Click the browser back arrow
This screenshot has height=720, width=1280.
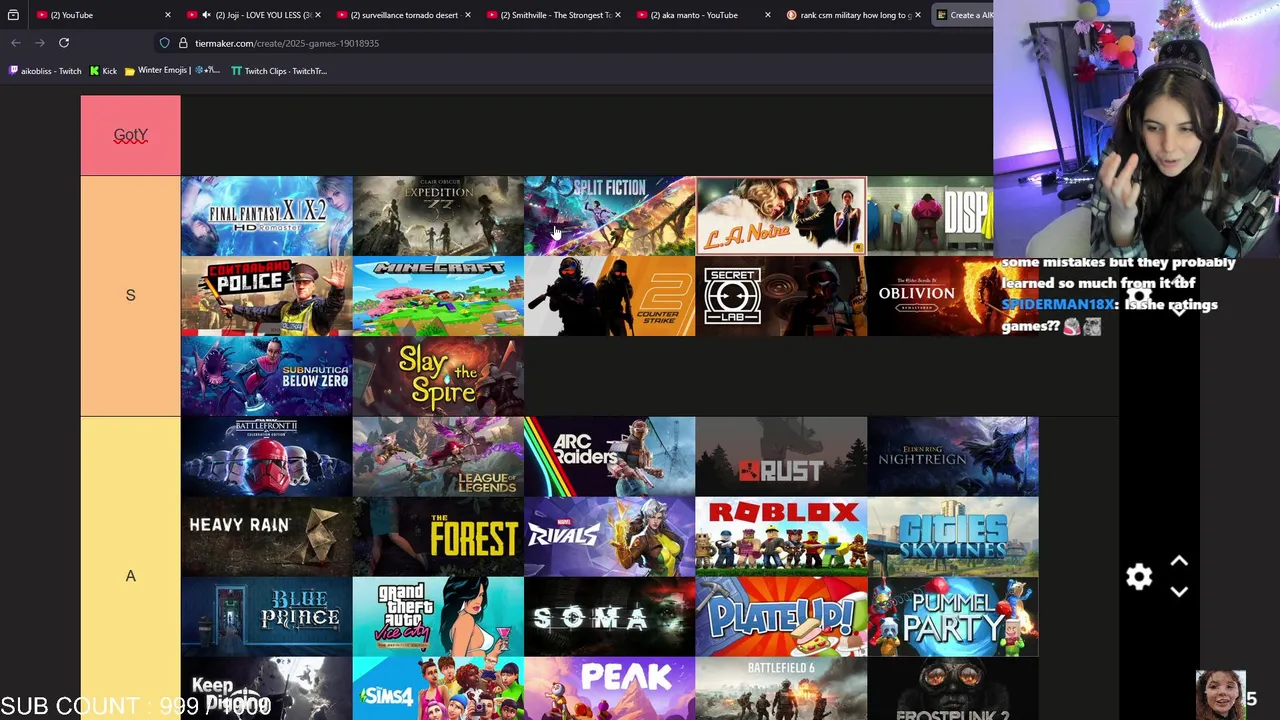[16, 43]
